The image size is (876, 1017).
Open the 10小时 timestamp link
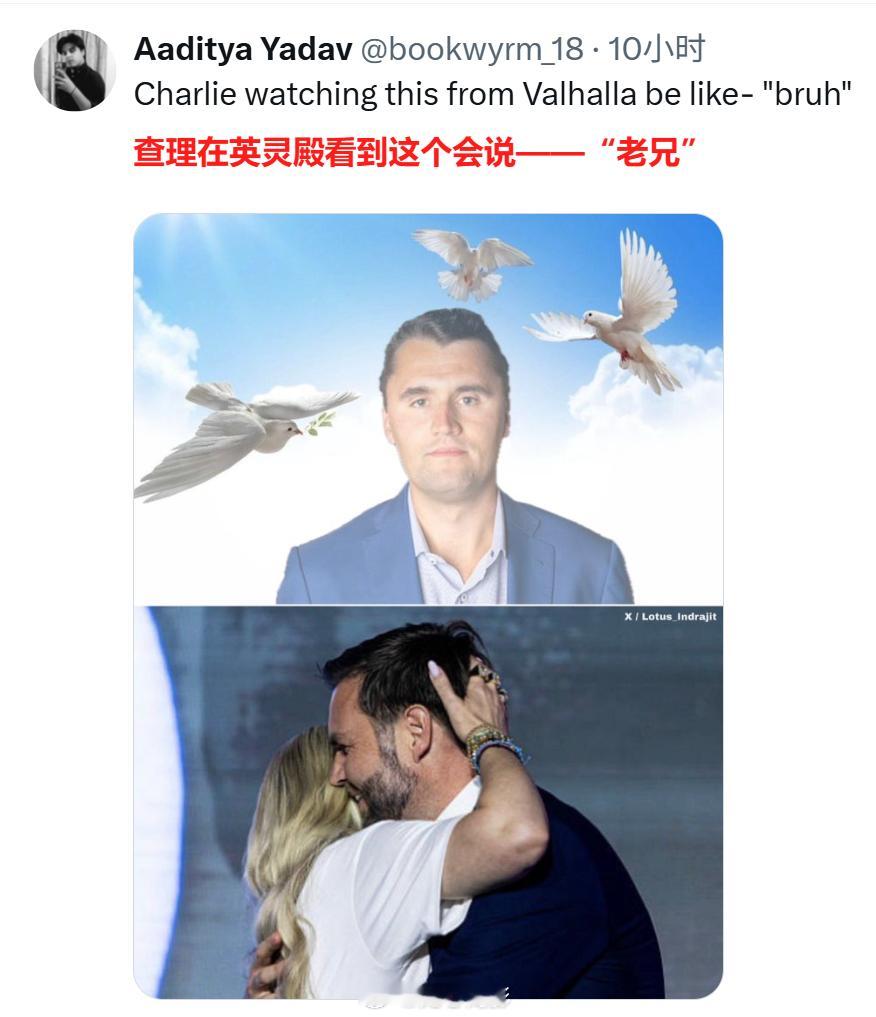tap(656, 49)
